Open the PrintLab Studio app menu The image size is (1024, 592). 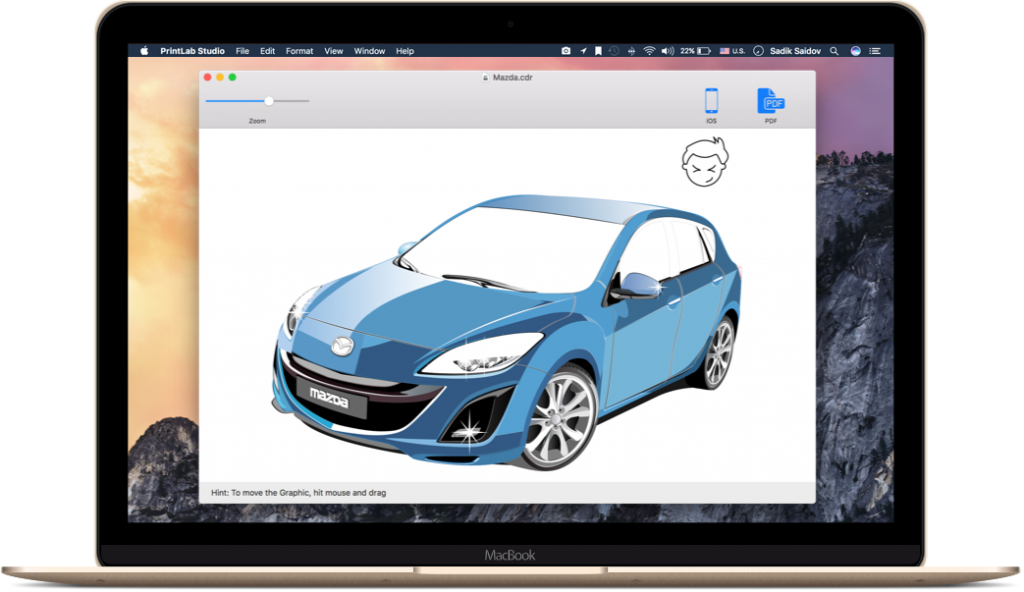click(192, 50)
